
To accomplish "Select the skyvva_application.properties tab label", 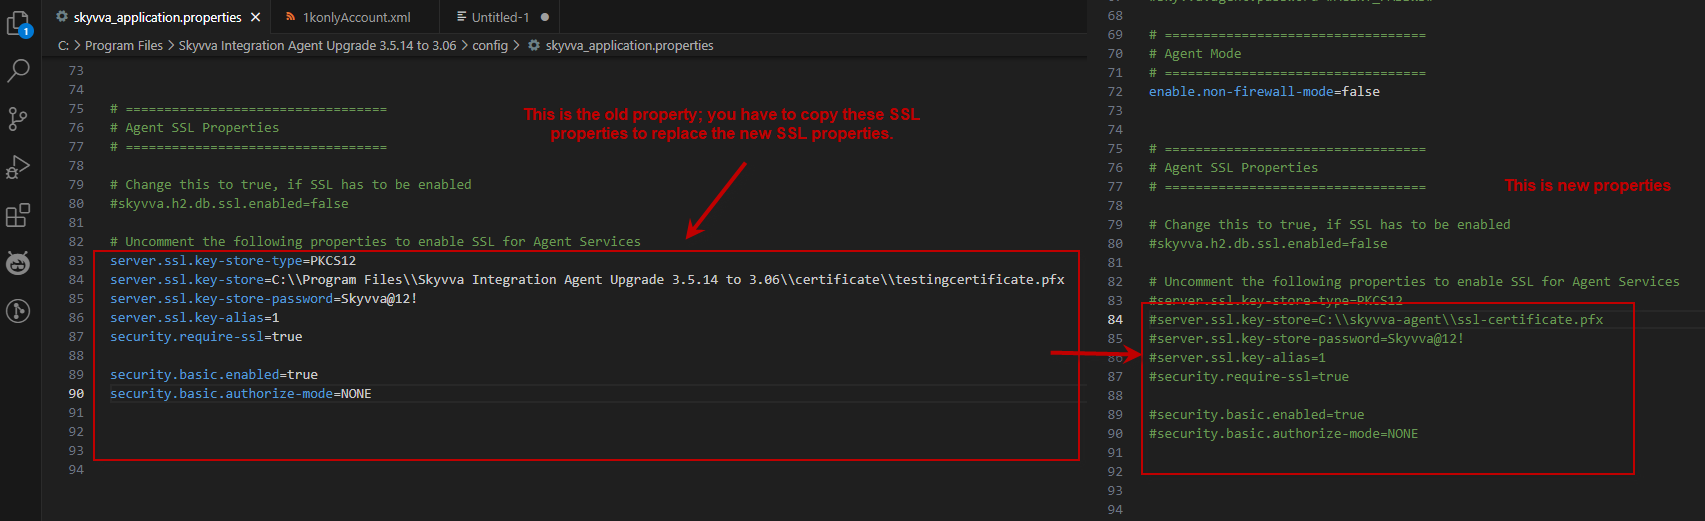I will 157,17.
